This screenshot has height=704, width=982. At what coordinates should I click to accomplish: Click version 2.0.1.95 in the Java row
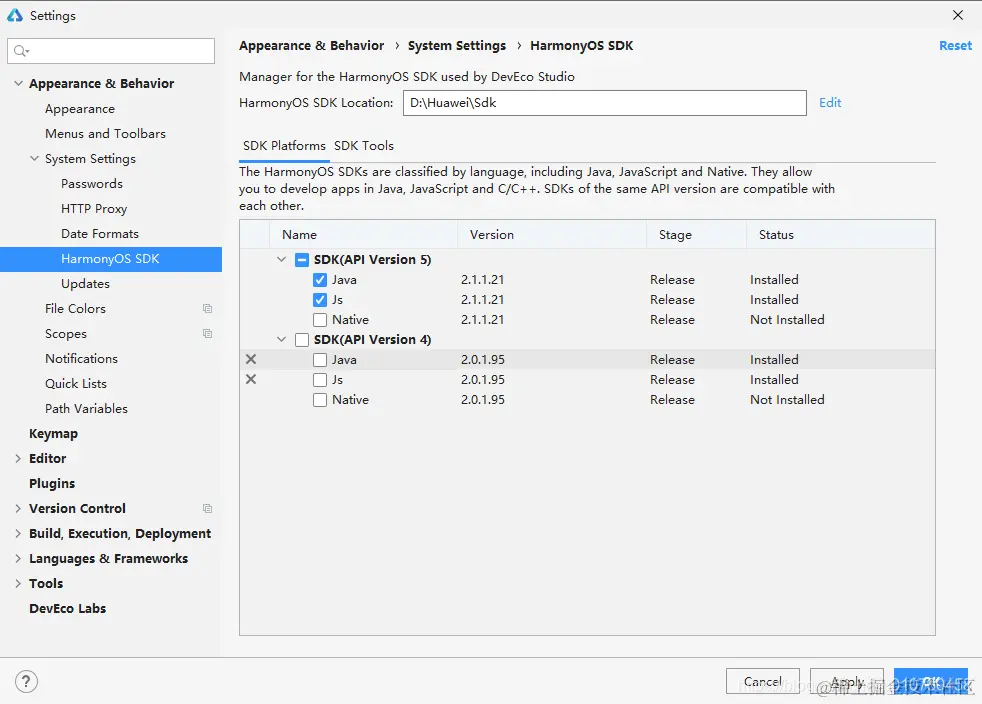click(482, 360)
